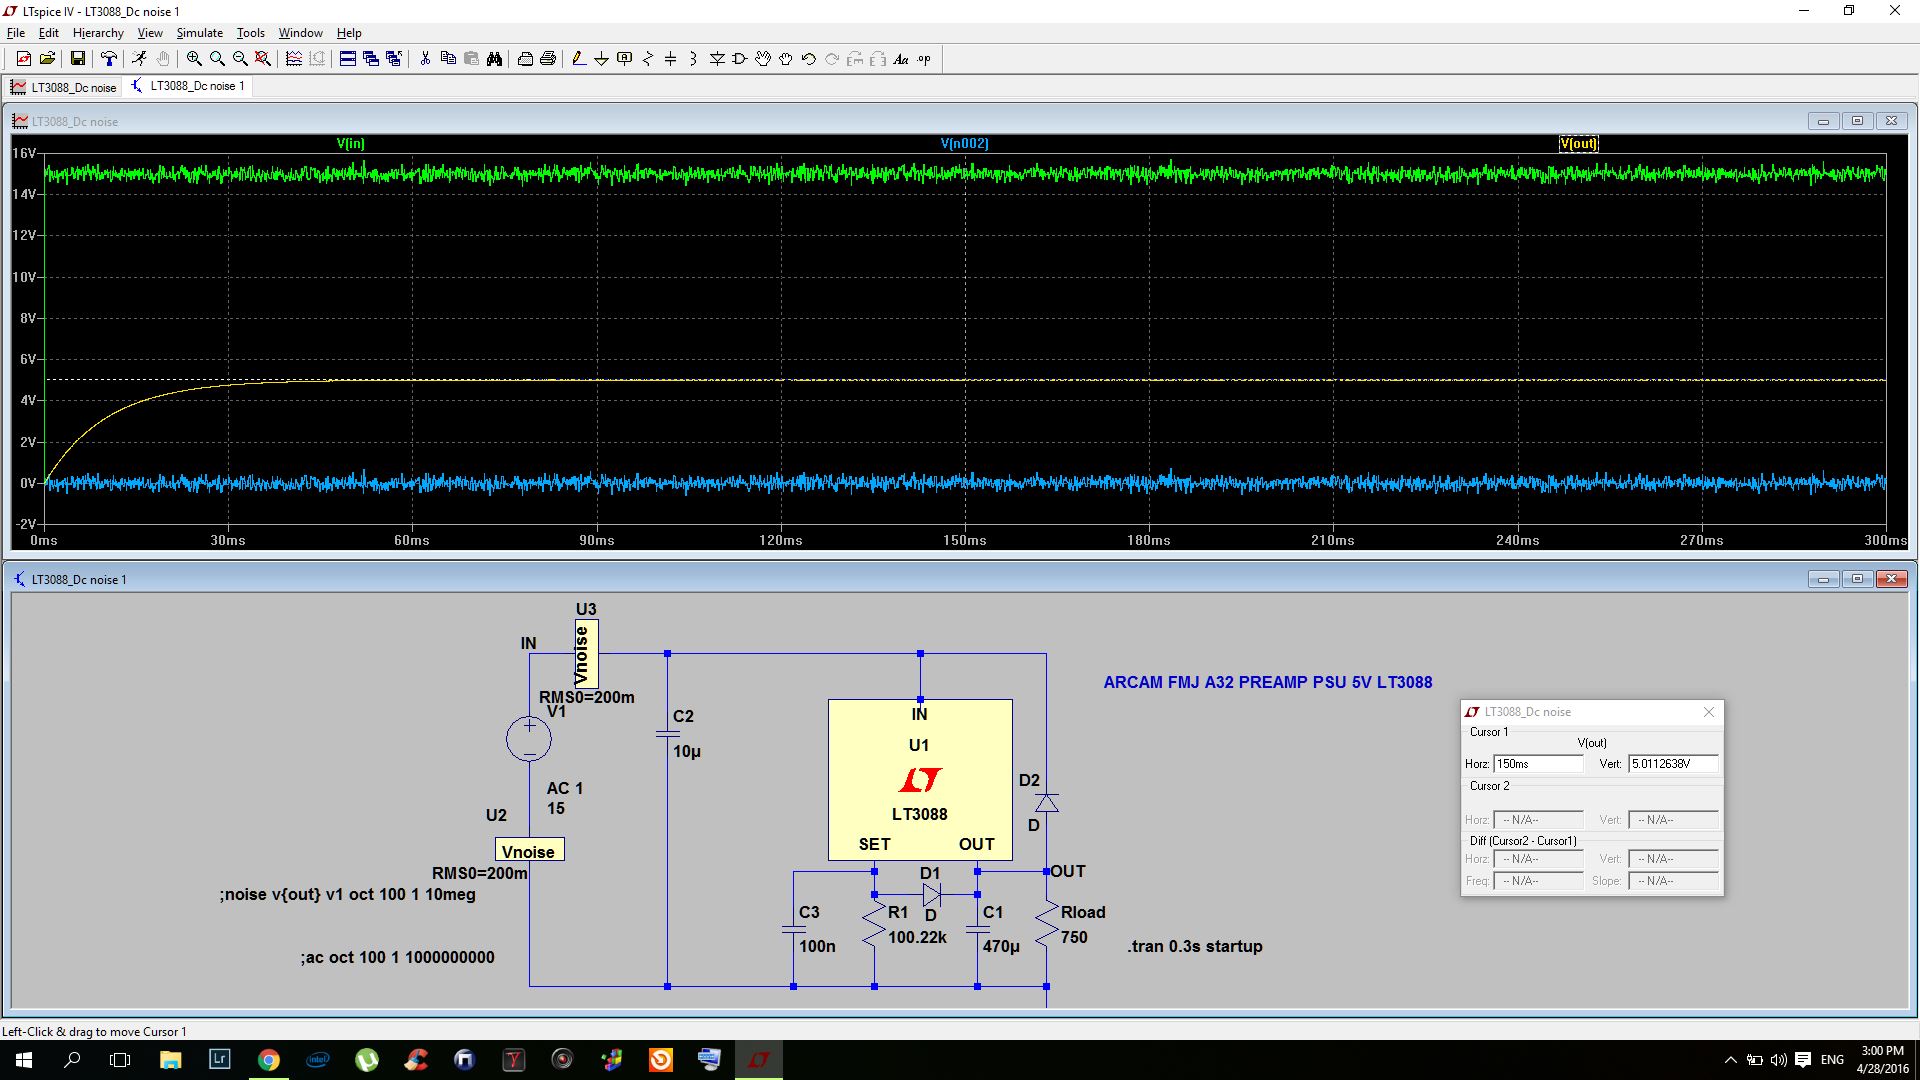
Task: Click the Close All Windows icon
Action: 394,59
